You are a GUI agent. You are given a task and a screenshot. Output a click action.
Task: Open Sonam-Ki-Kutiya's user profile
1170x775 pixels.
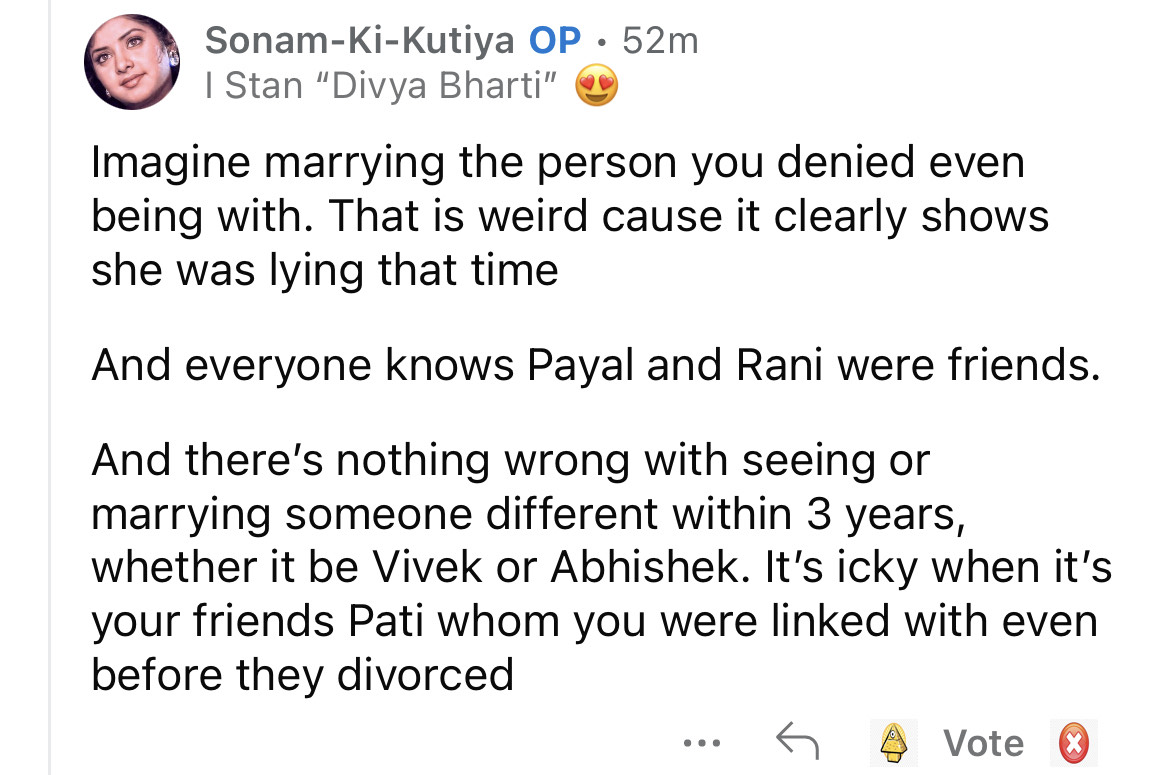pyautogui.click(x=359, y=41)
